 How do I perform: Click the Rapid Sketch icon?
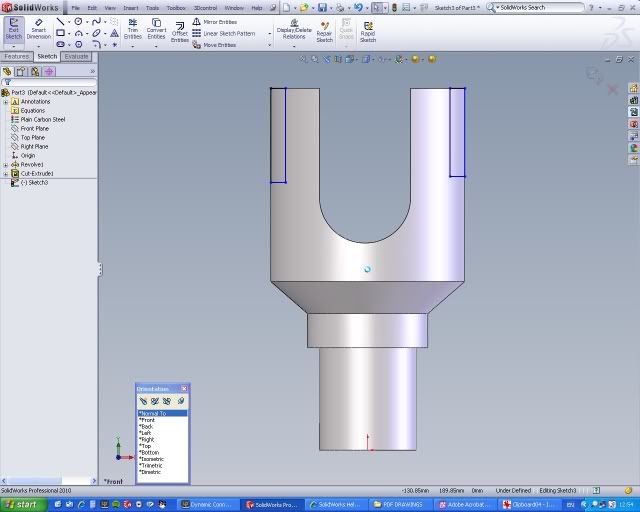pos(368,30)
